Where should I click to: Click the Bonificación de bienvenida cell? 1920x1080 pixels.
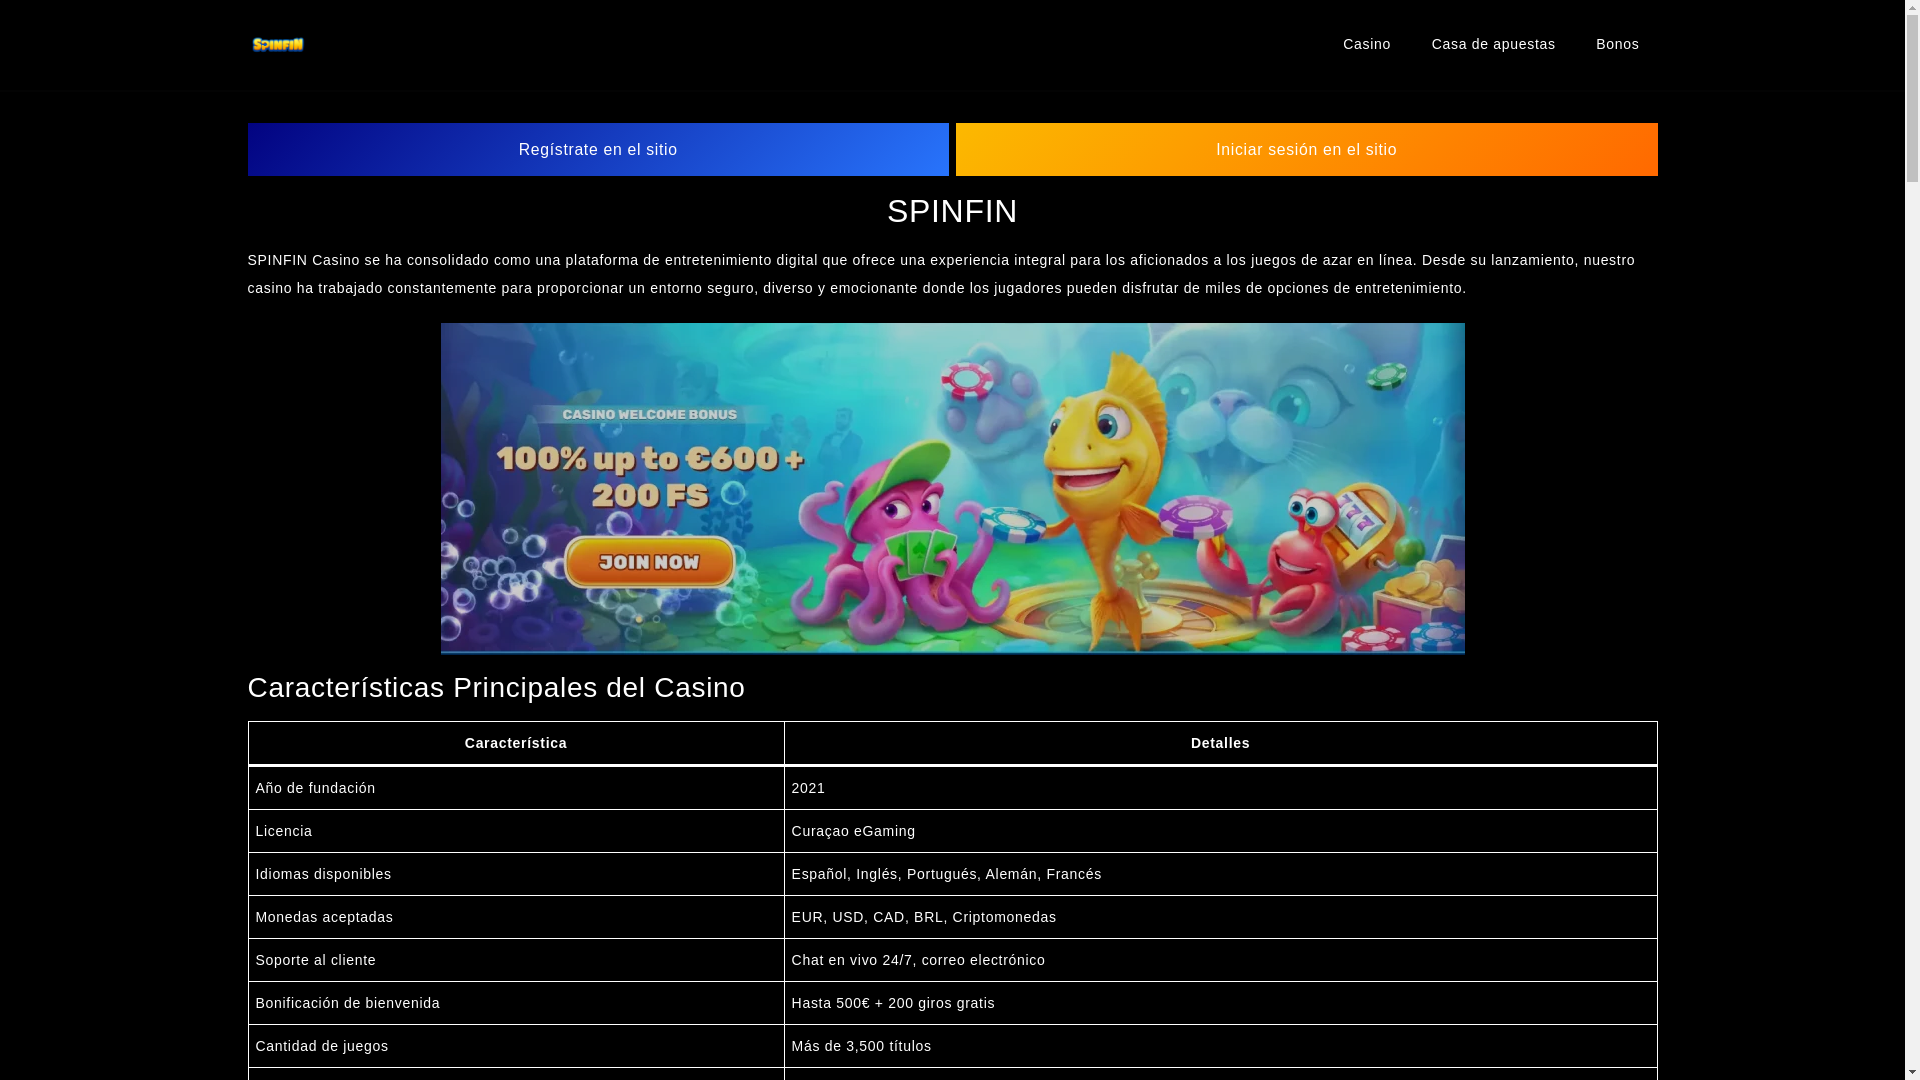(x=516, y=1003)
